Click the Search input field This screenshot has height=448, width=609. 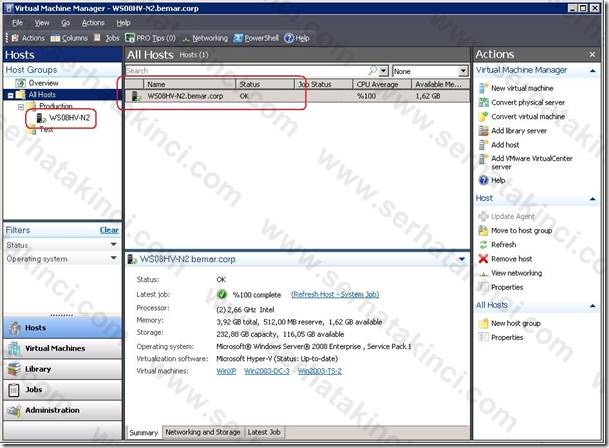[246, 71]
